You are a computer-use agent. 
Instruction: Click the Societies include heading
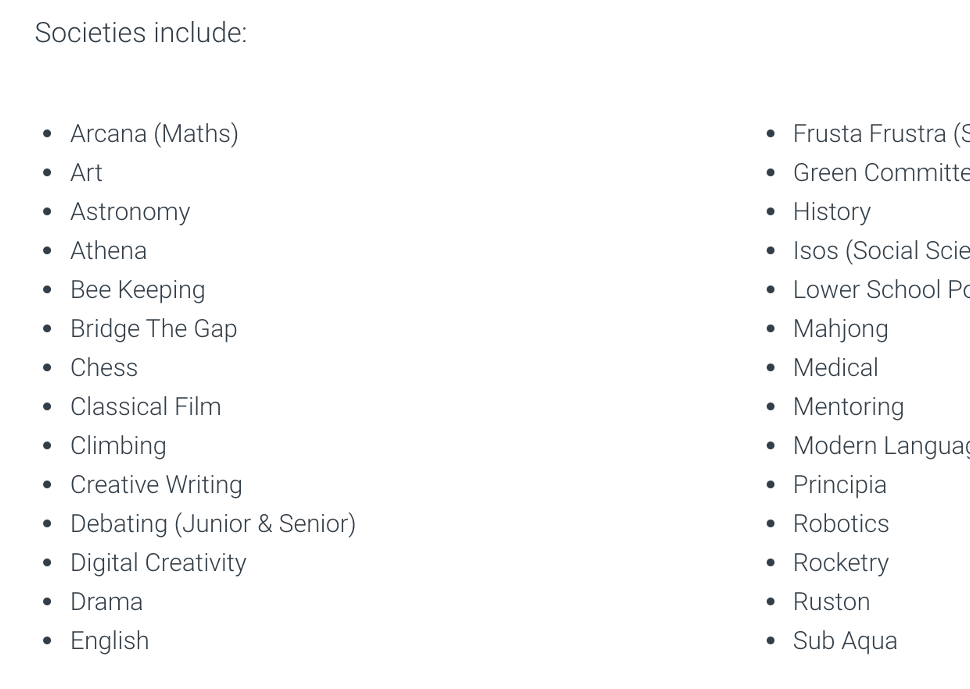pyautogui.click(x=140, y=32)
